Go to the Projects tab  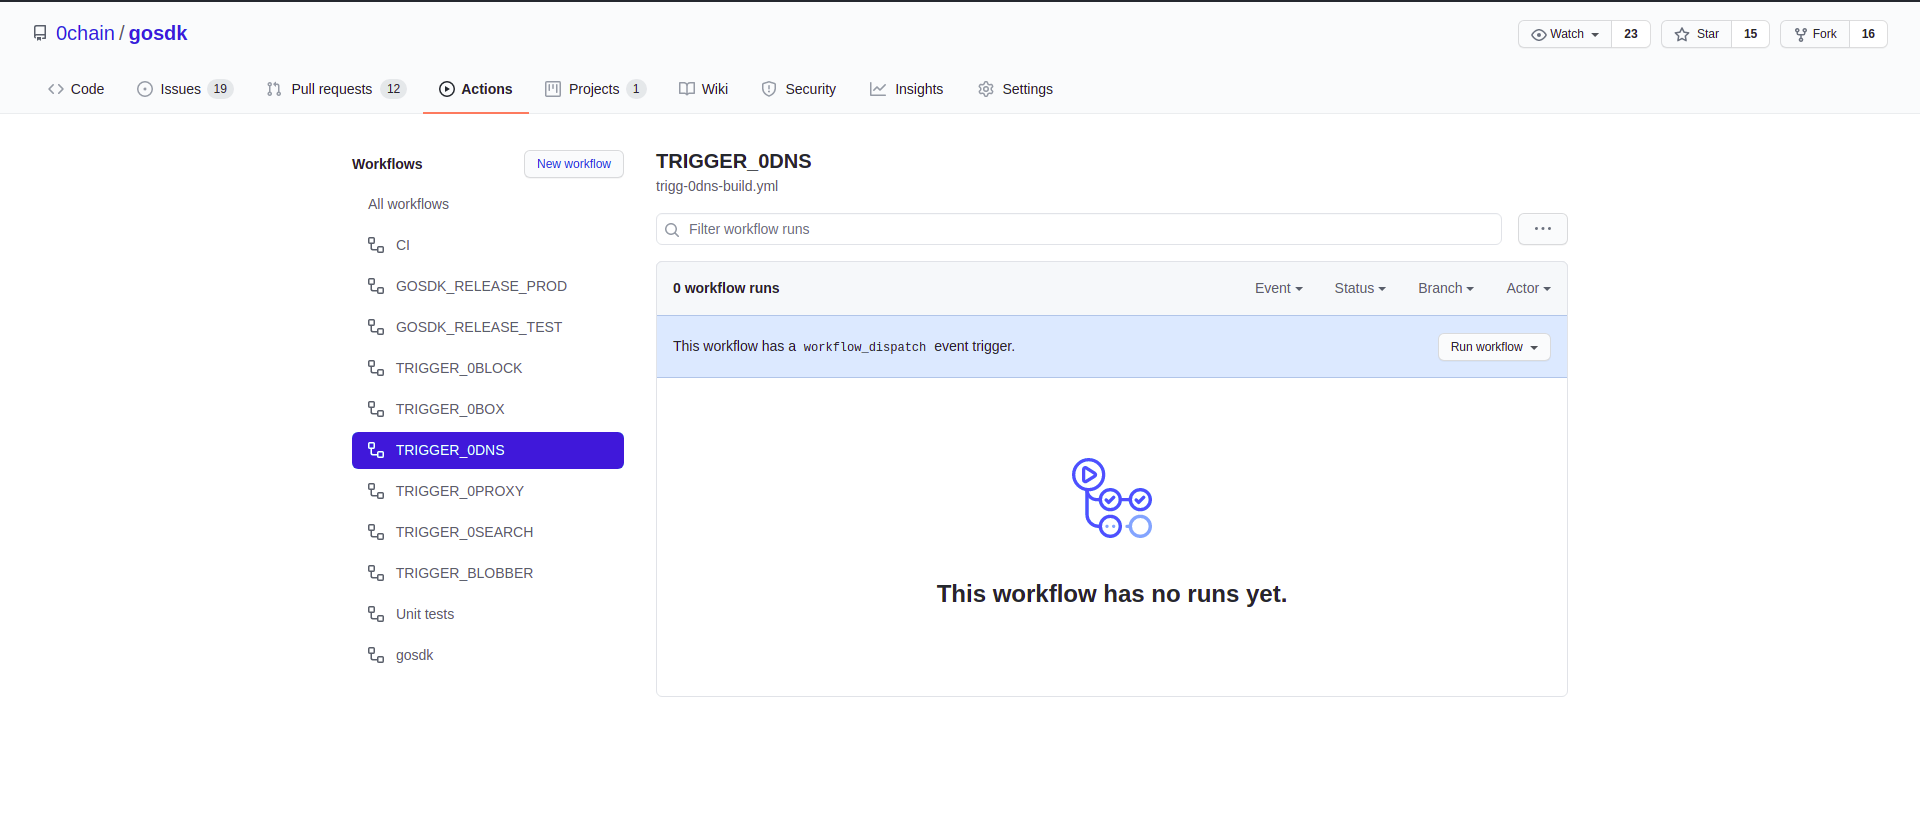pyautogui.click(x=595, y=89)
